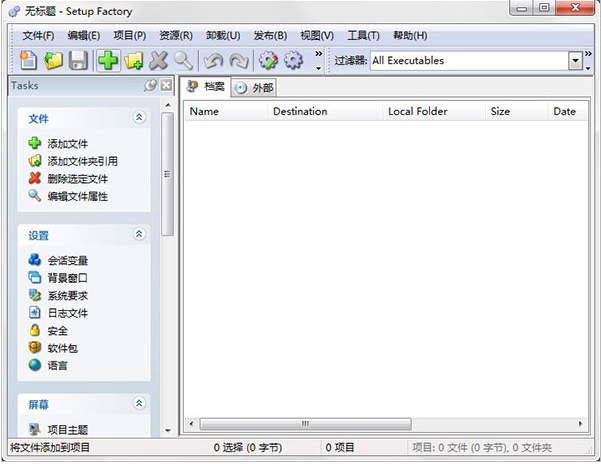
Task: Open the 发布(B) menu
Action: [270, 36]
